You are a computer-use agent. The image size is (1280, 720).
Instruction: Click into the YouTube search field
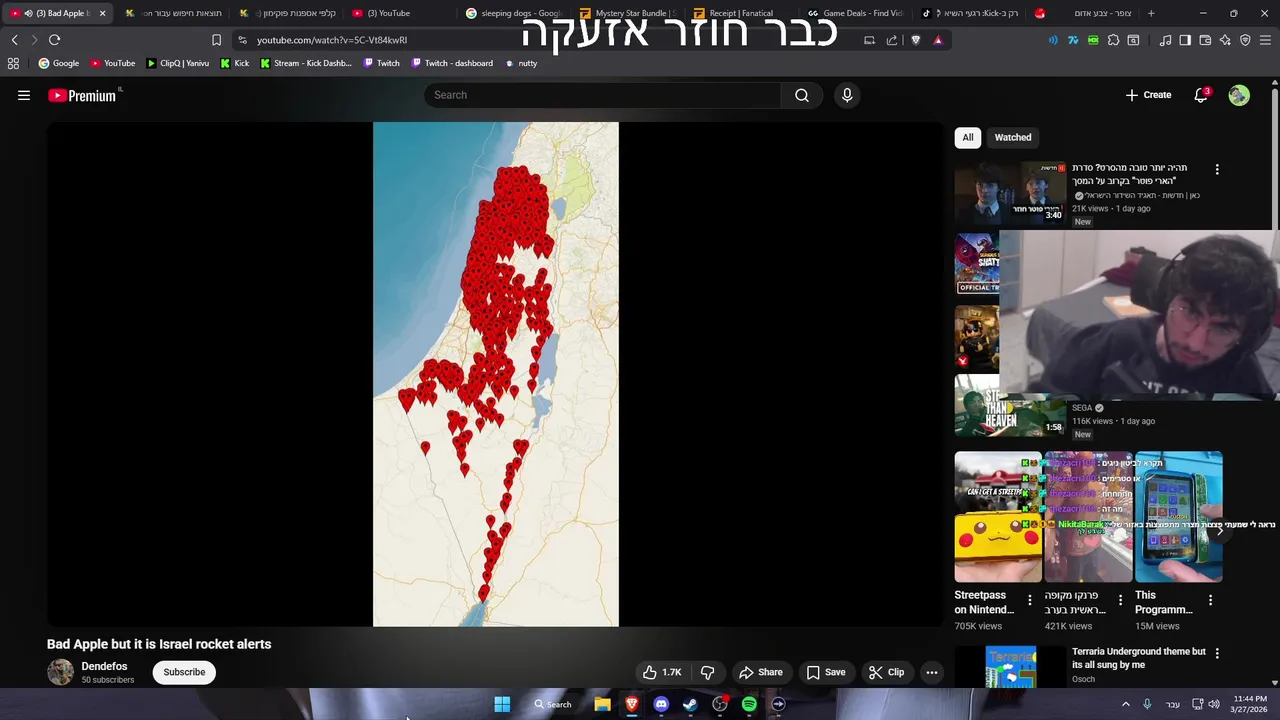click(x=603, y=95)
